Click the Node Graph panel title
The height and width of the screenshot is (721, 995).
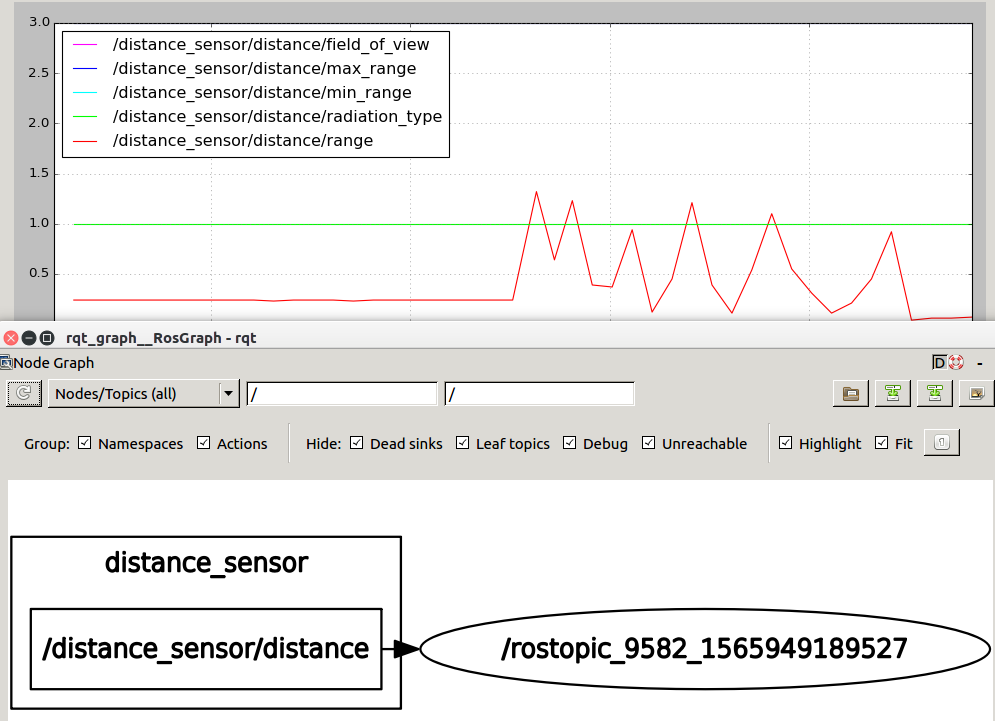(54, 363)
